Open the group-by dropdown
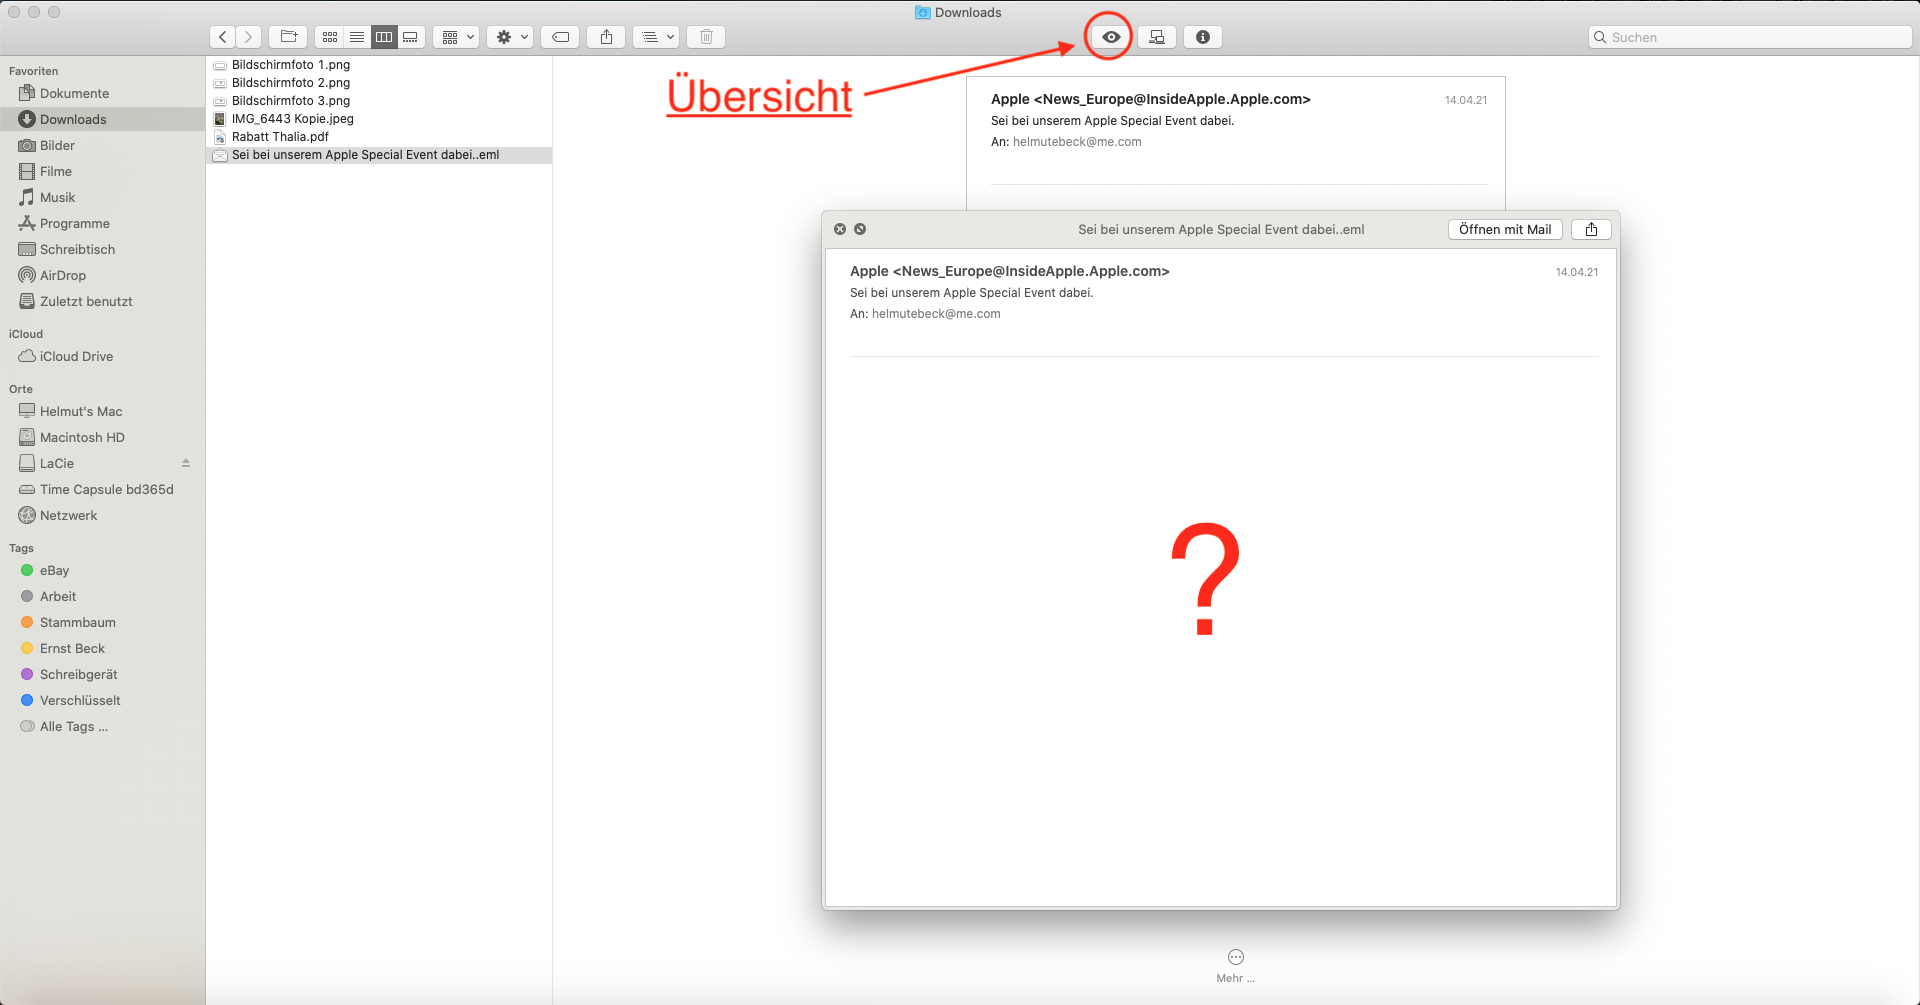The height and width of the screenshot is (1005, 1920). (456, 37)
